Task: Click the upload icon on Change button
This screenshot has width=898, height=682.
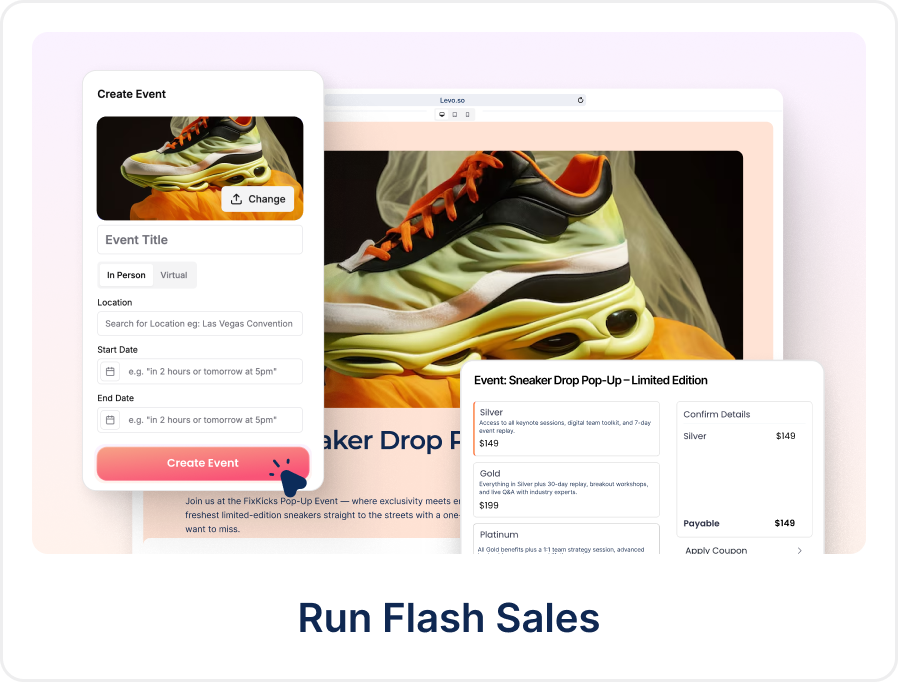Action: pos(236,199)
